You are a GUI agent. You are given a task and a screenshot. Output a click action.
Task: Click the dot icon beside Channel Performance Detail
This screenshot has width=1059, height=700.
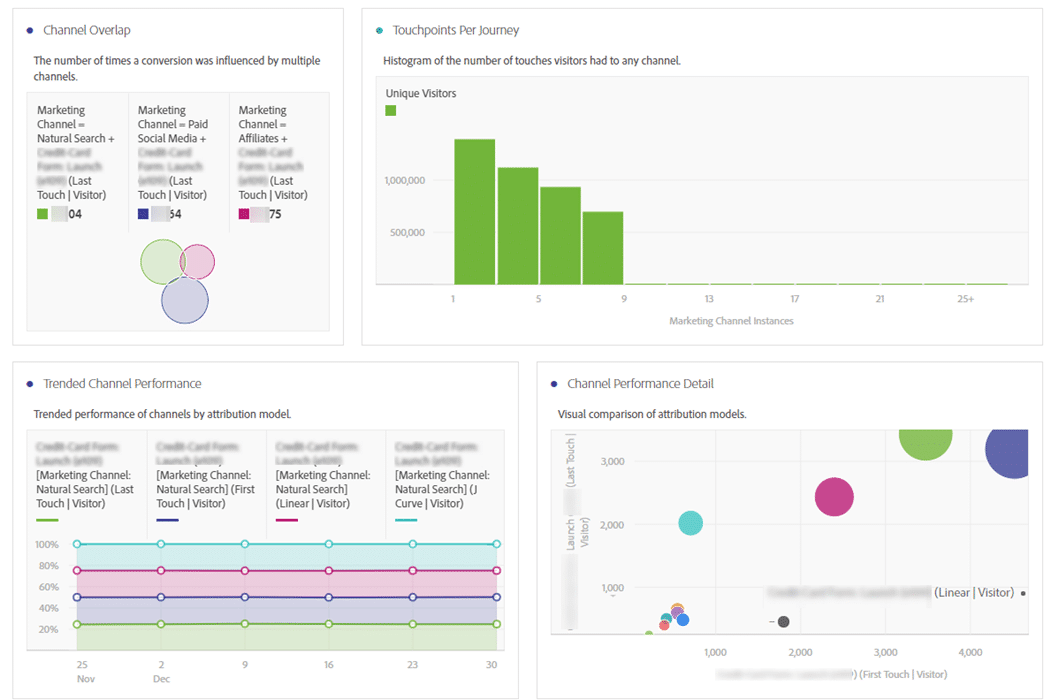click(554, 384)
